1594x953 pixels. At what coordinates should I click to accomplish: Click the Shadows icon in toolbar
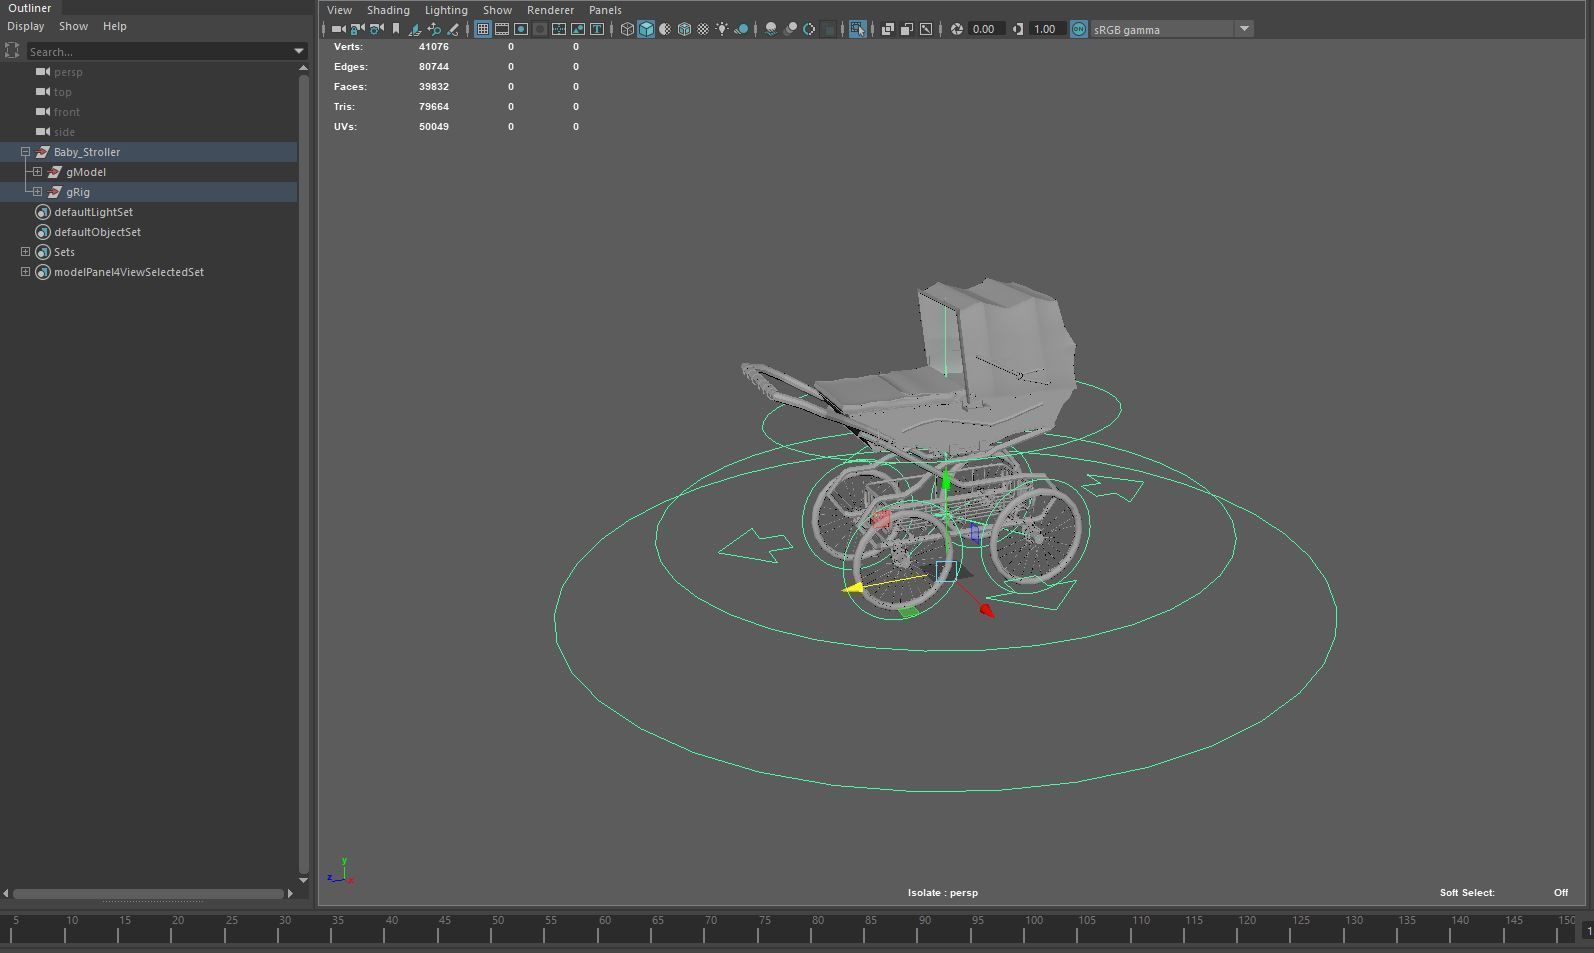(741, 29)
